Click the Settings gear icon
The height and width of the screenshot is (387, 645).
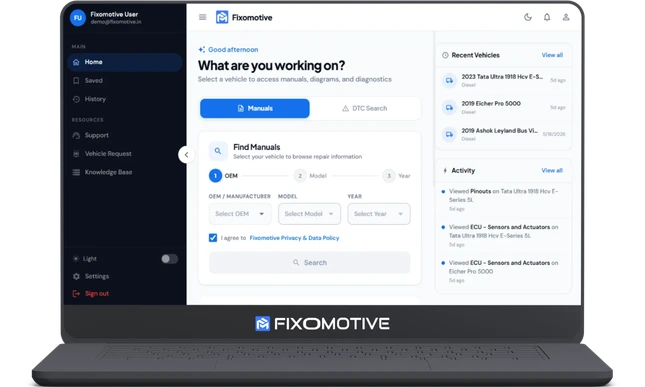(x=76, y=276)
